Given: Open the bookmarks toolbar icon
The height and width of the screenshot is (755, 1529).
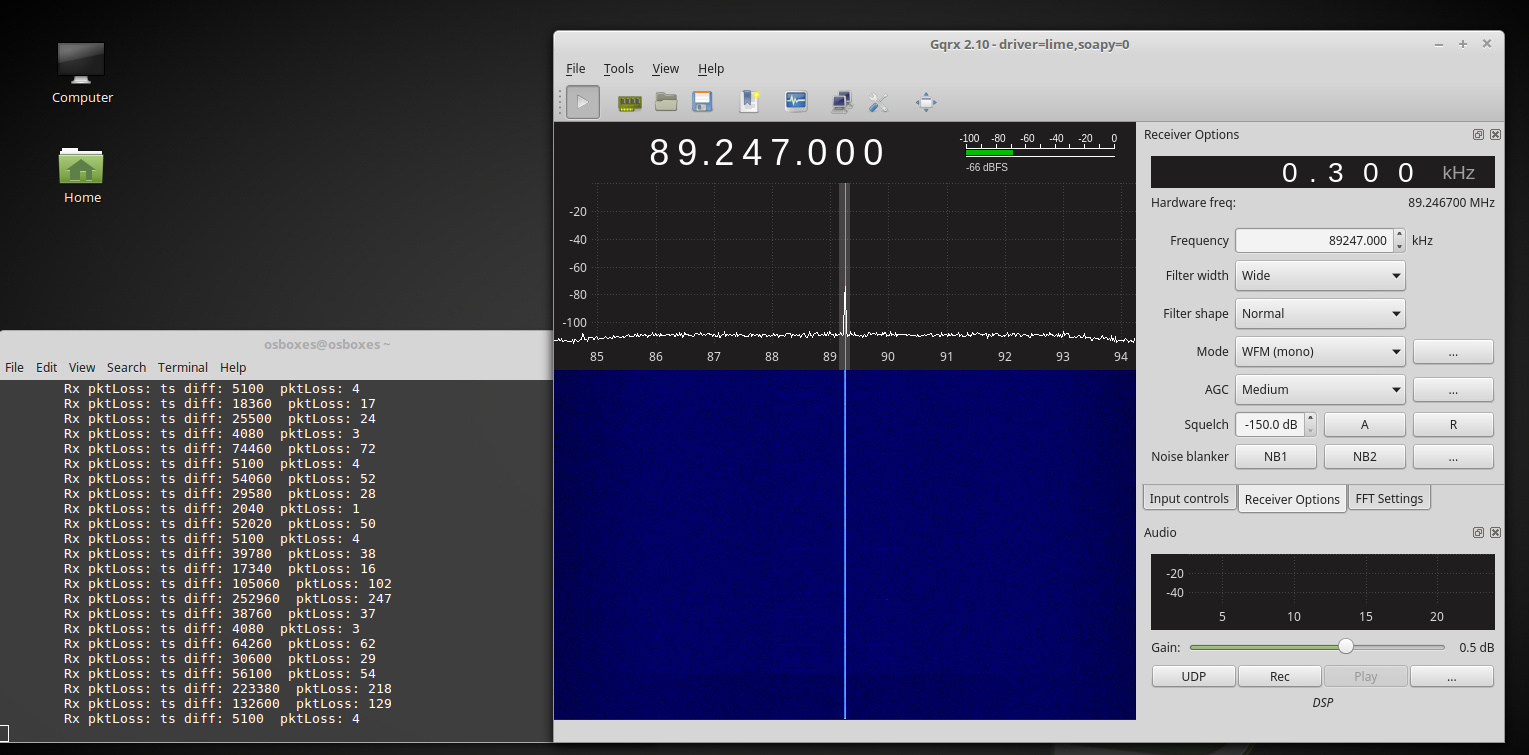Looking at the screenshot, I should point(749,102).
